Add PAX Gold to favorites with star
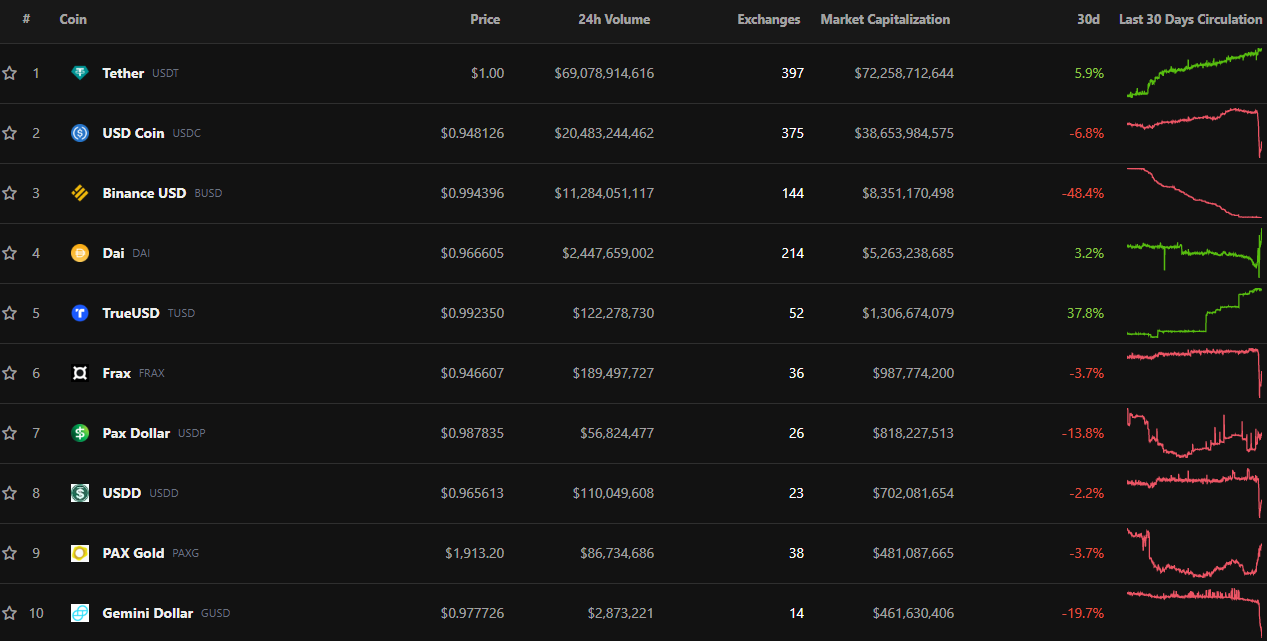This screenshot has width=1267, height=641. (x=10, y=553)
